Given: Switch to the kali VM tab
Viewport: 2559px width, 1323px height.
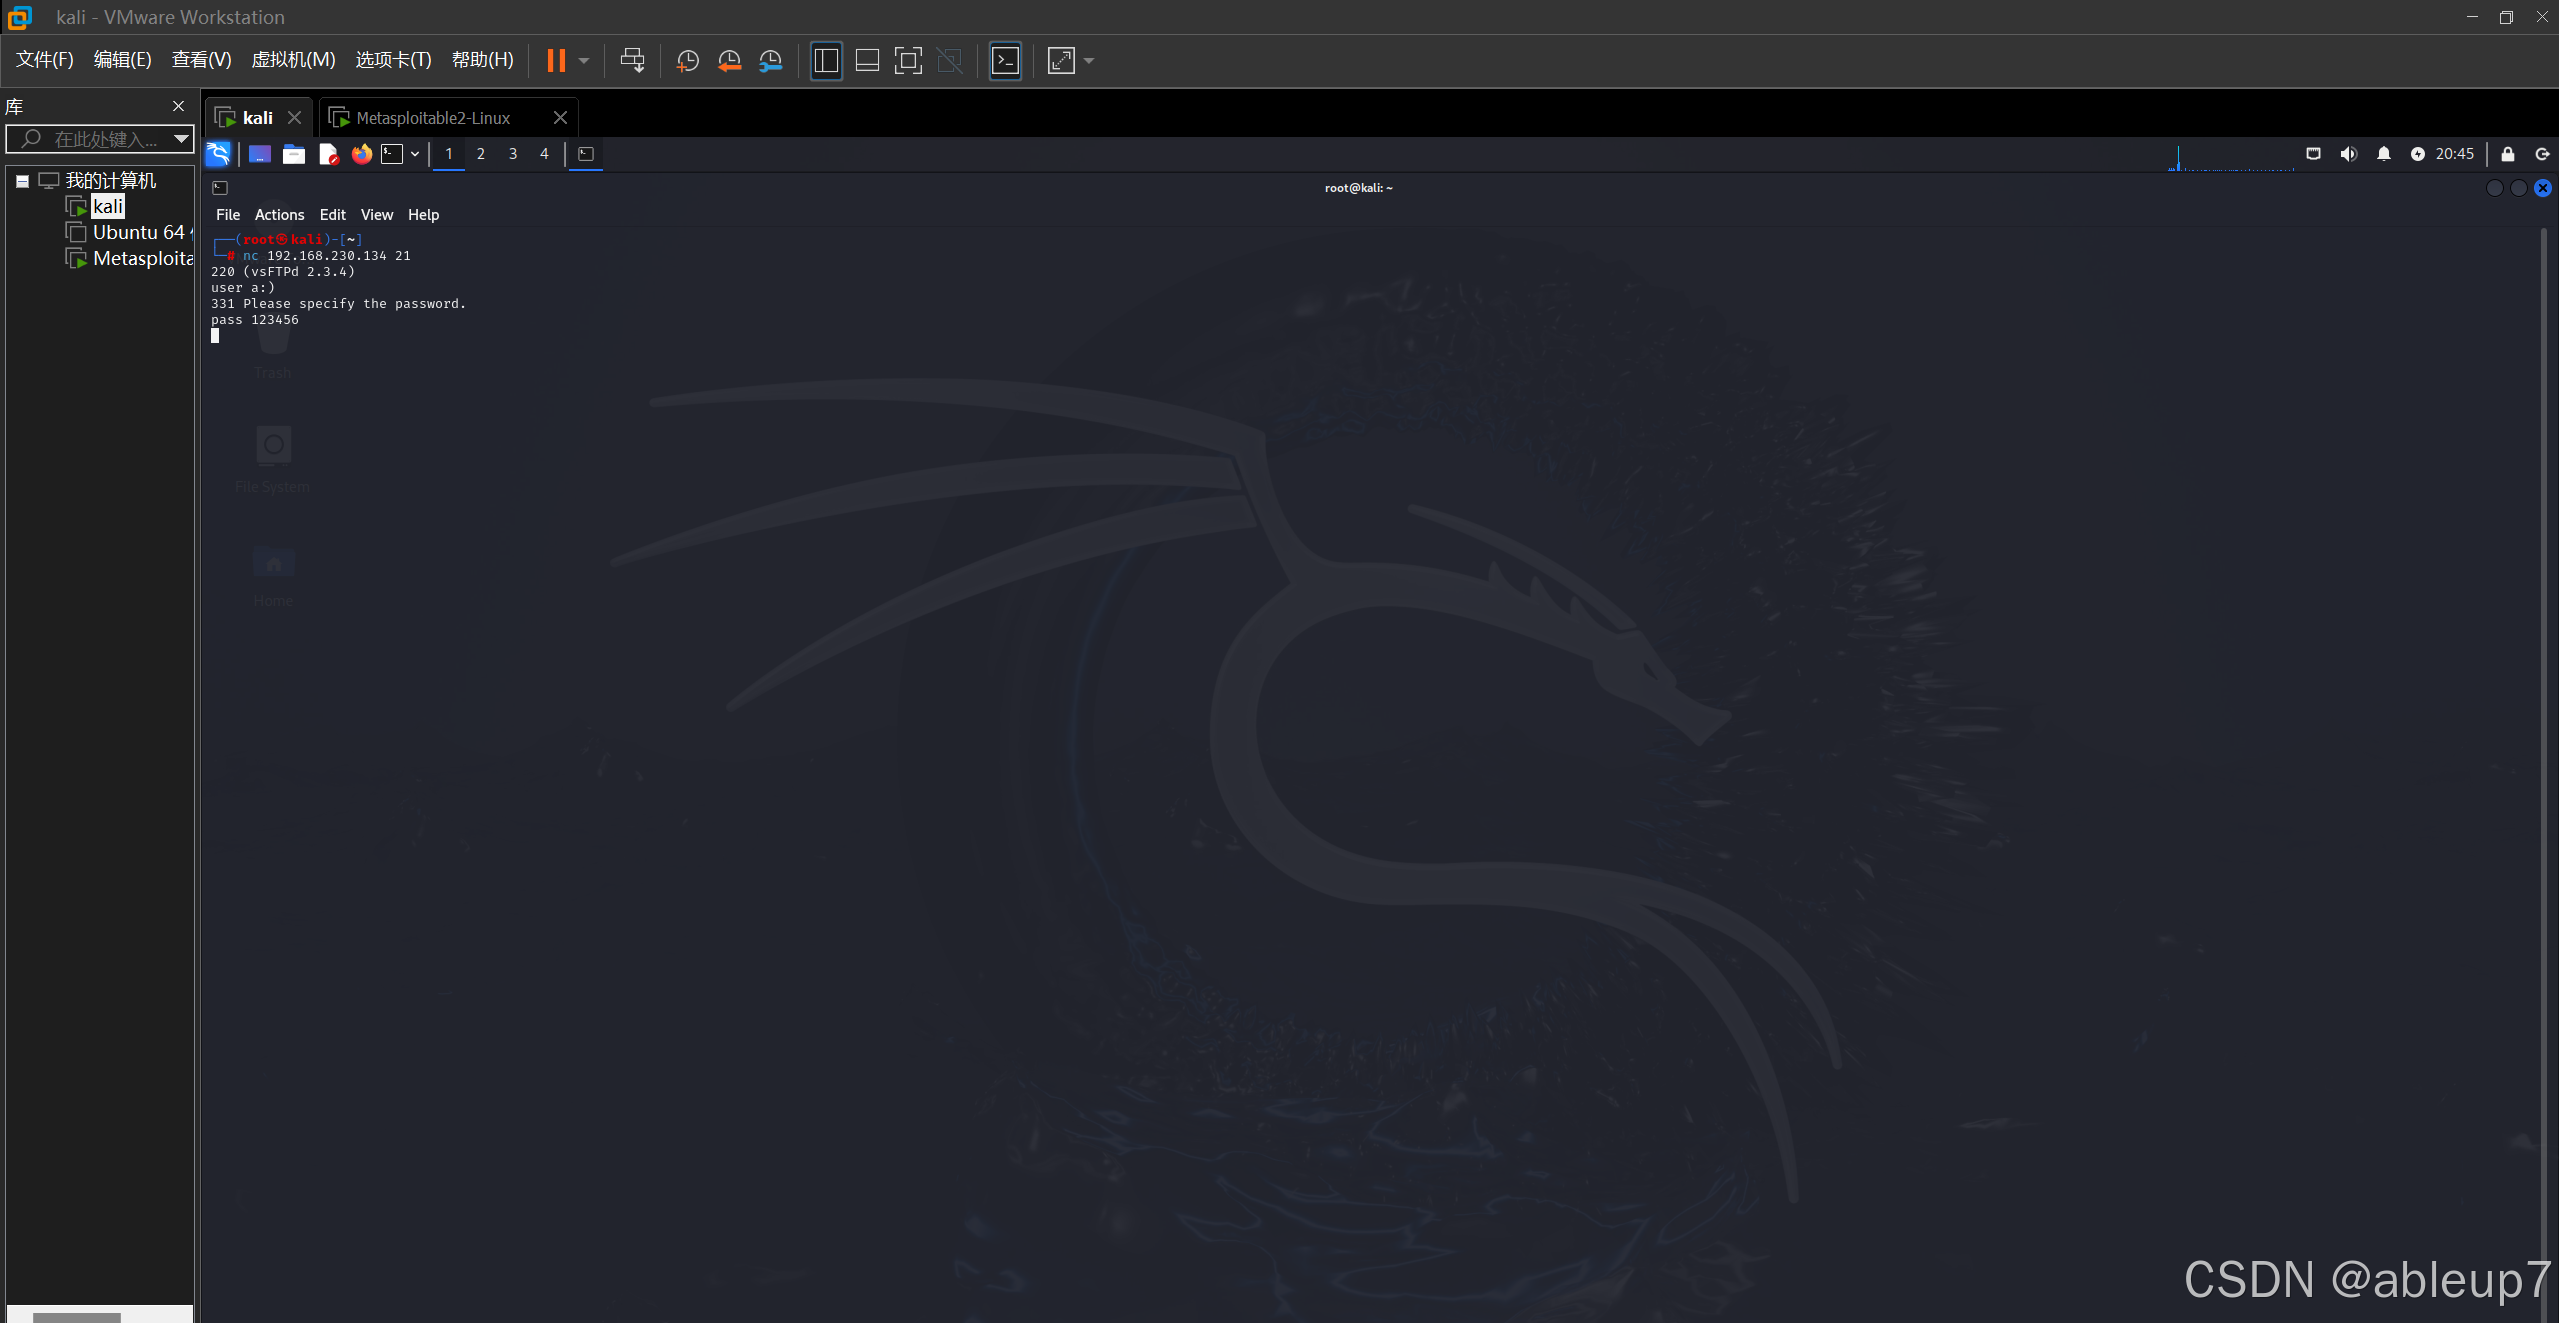Looking at the screenshot, I should click(258, 118).
